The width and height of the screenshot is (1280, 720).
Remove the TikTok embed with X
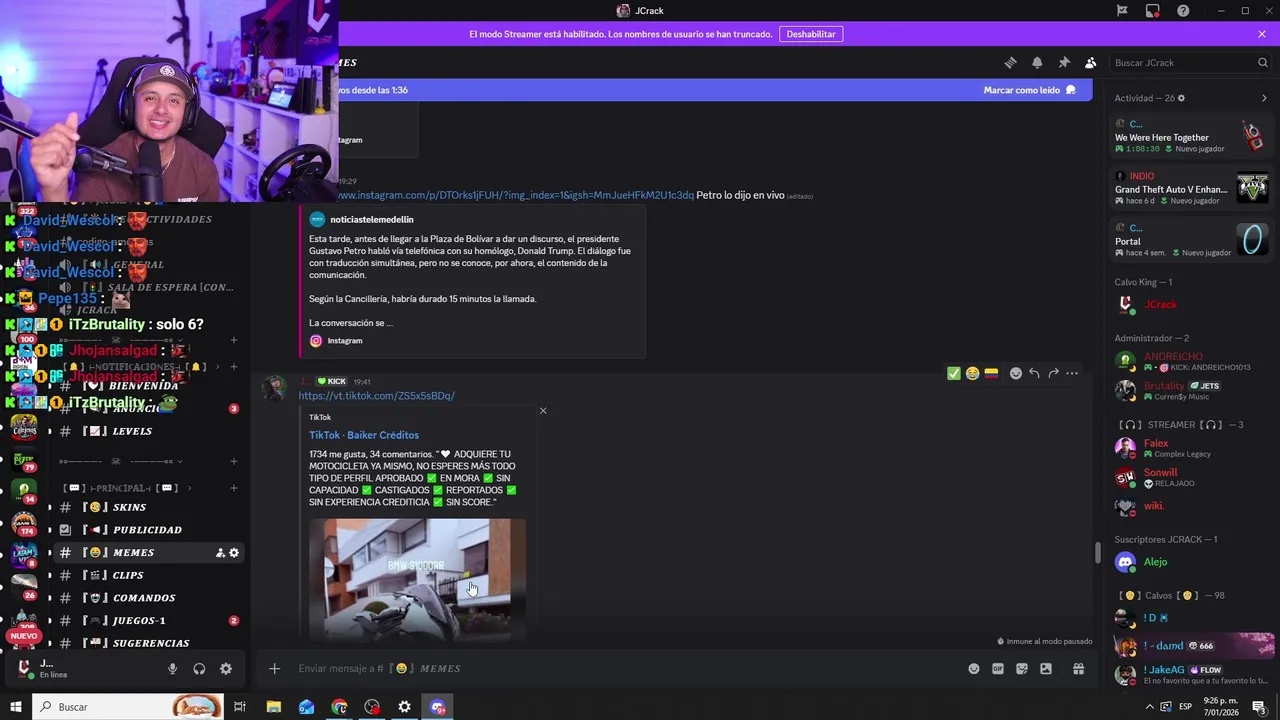(543, 411)
